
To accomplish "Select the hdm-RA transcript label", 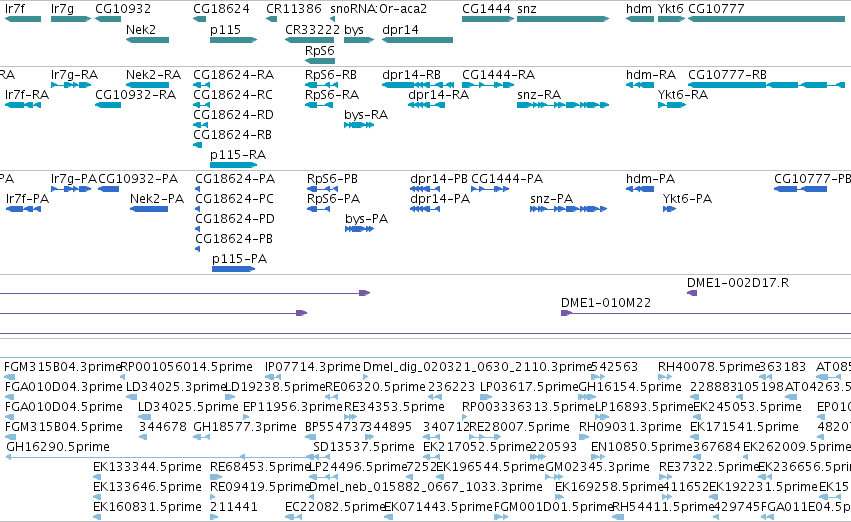I will point(651,74).
